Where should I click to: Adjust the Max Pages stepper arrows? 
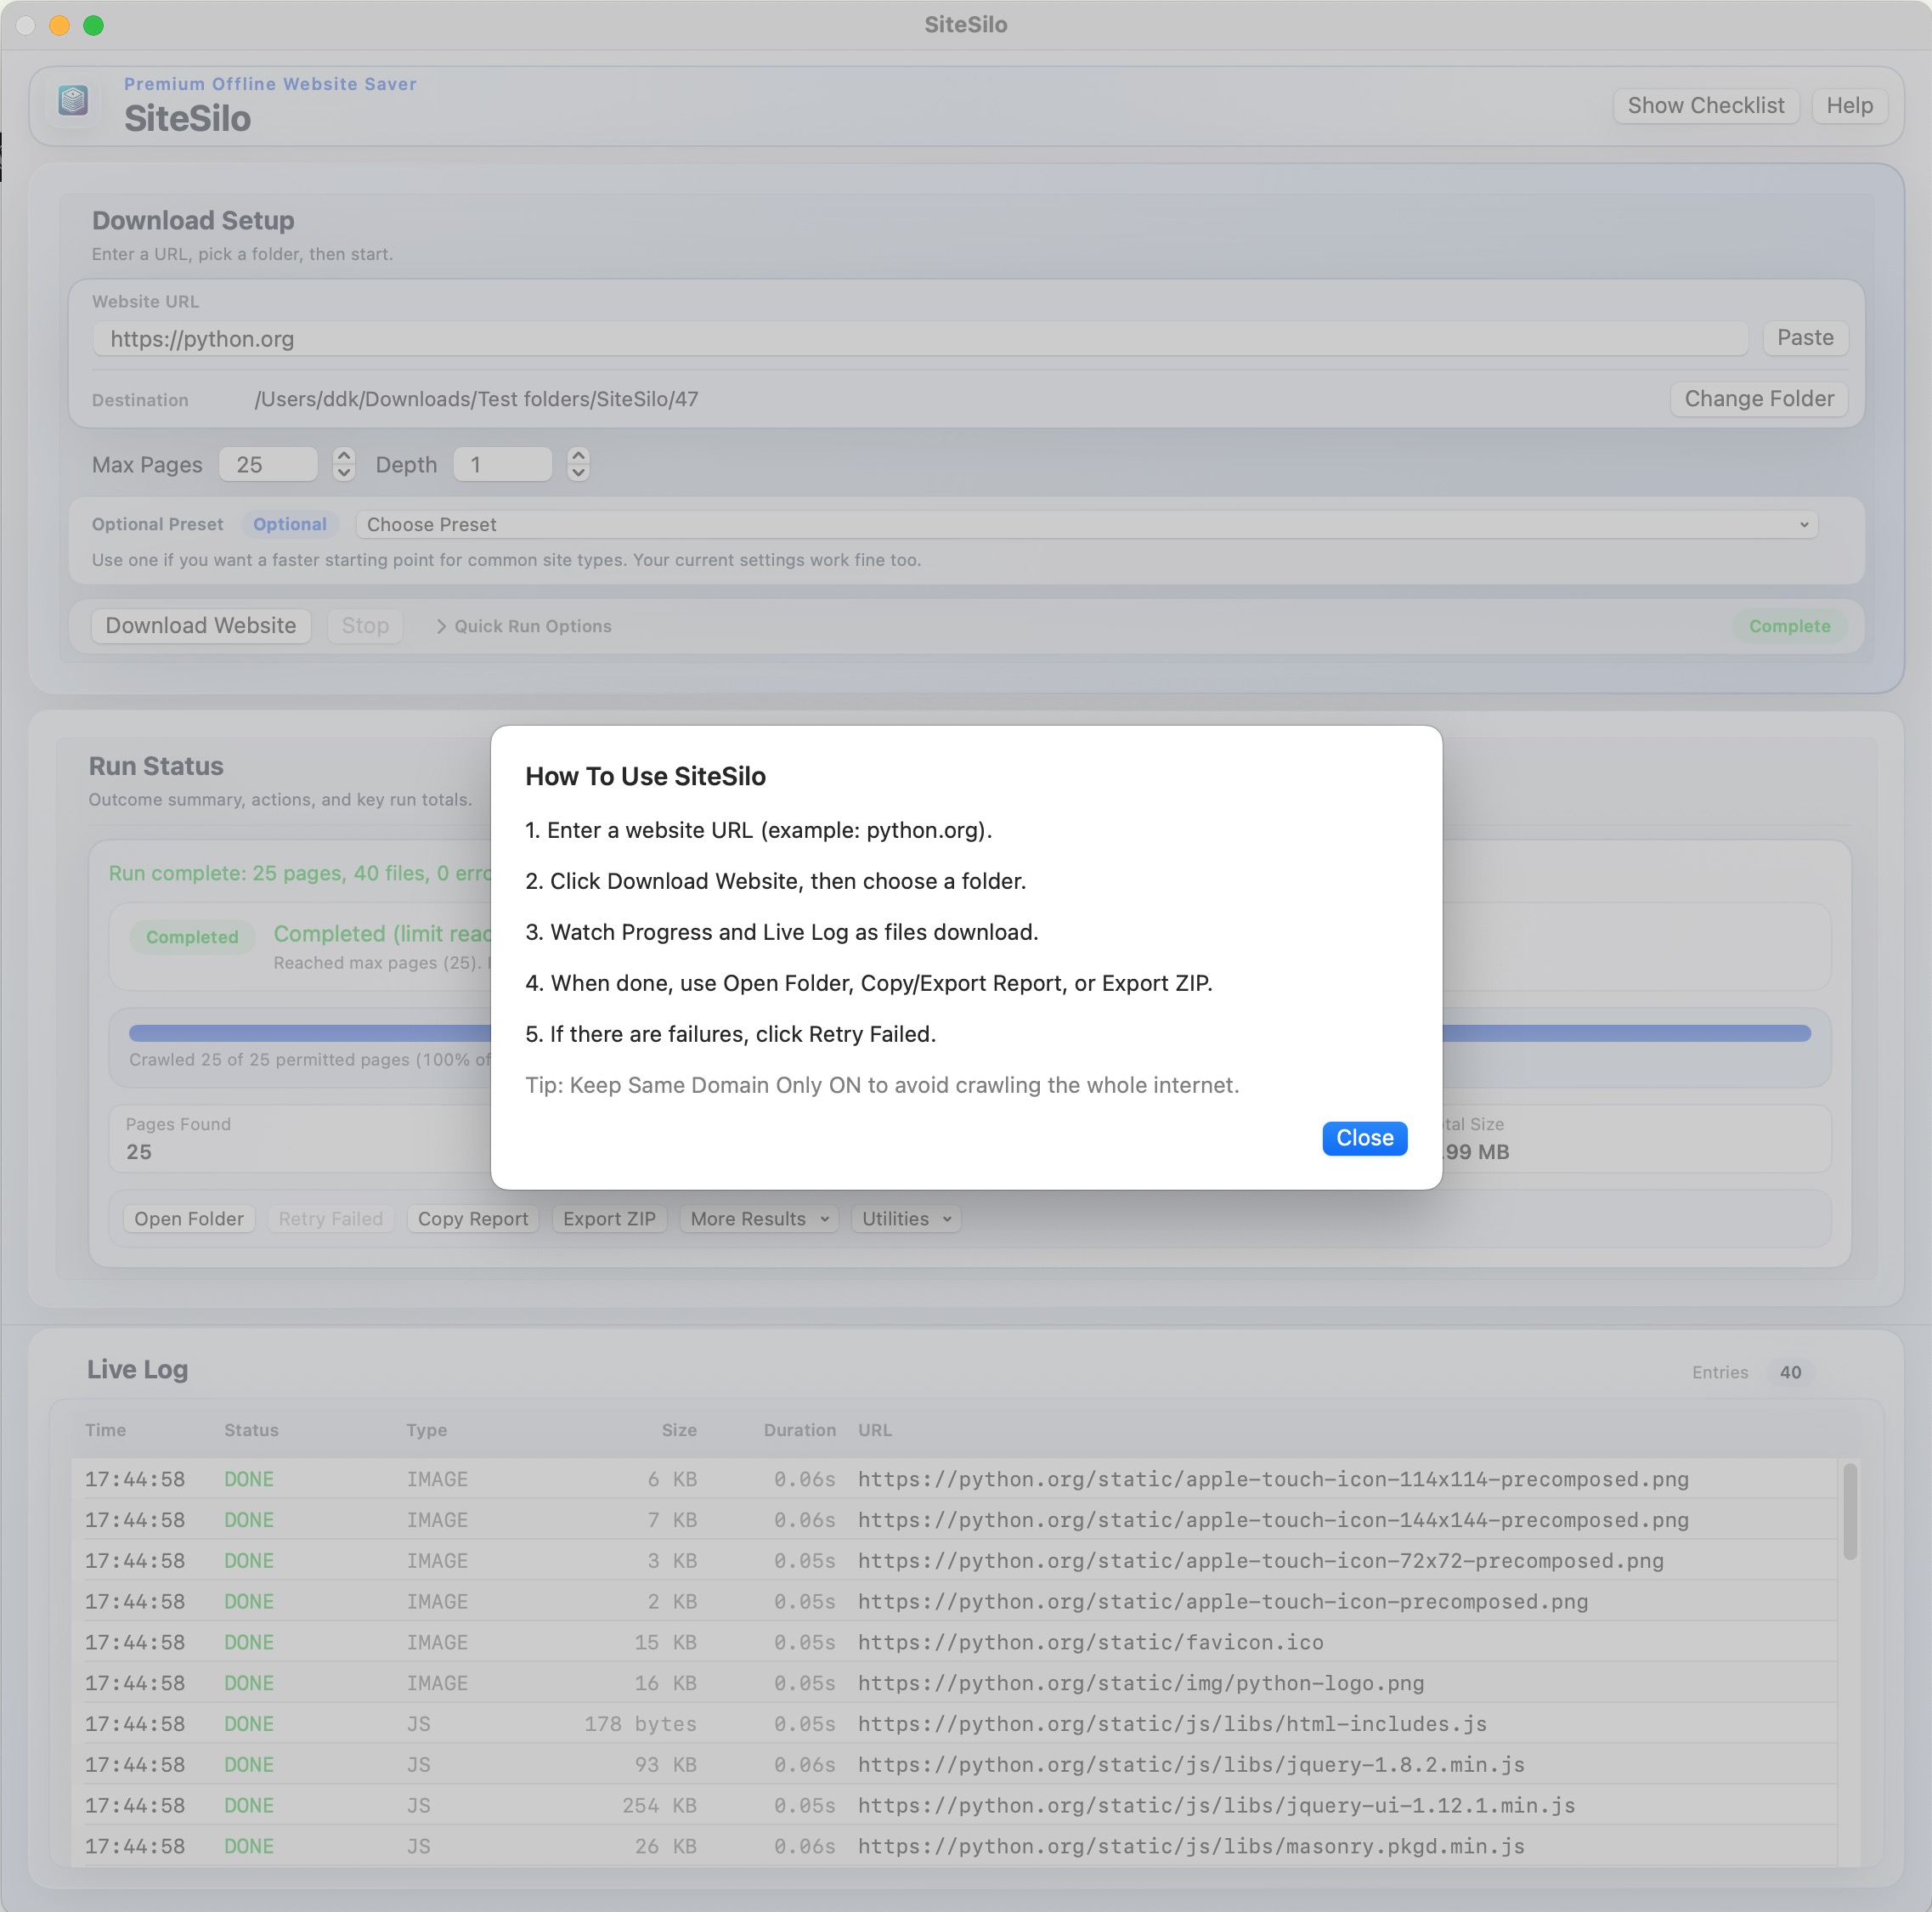pyautogui.click(x=343, y=465)
